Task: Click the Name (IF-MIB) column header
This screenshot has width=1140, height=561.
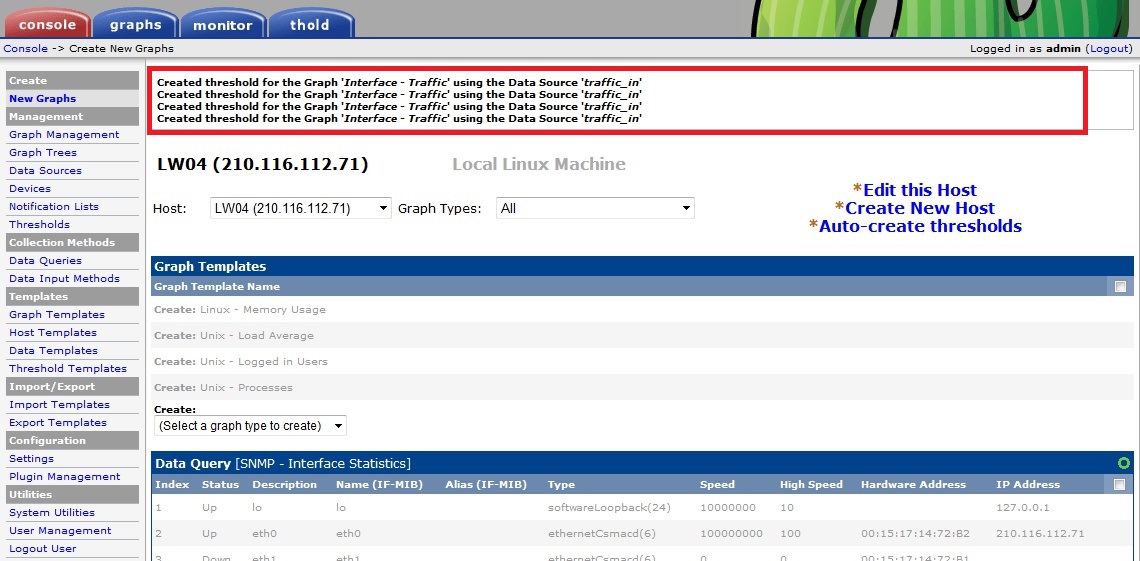Action: 380,484
